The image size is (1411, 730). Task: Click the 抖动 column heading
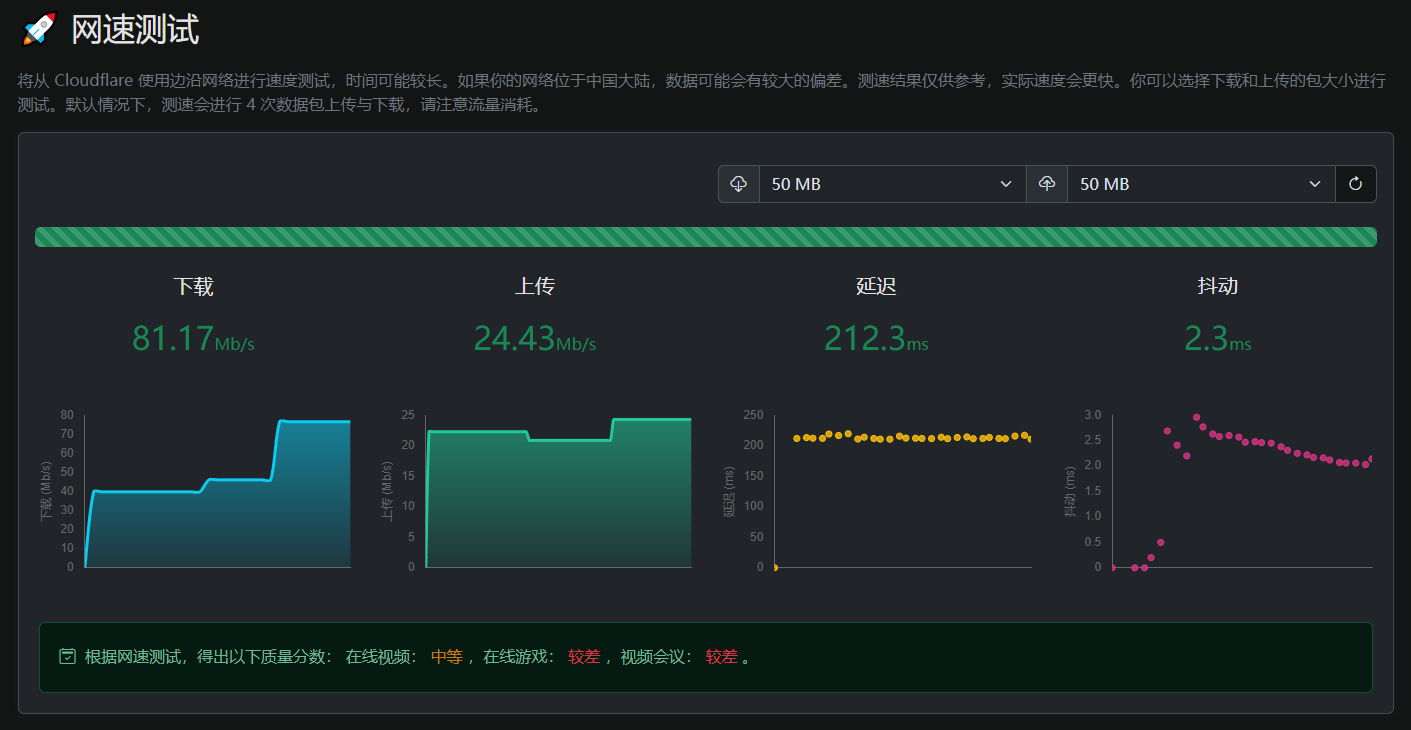pyautogui.click(x=1217, y=286)
